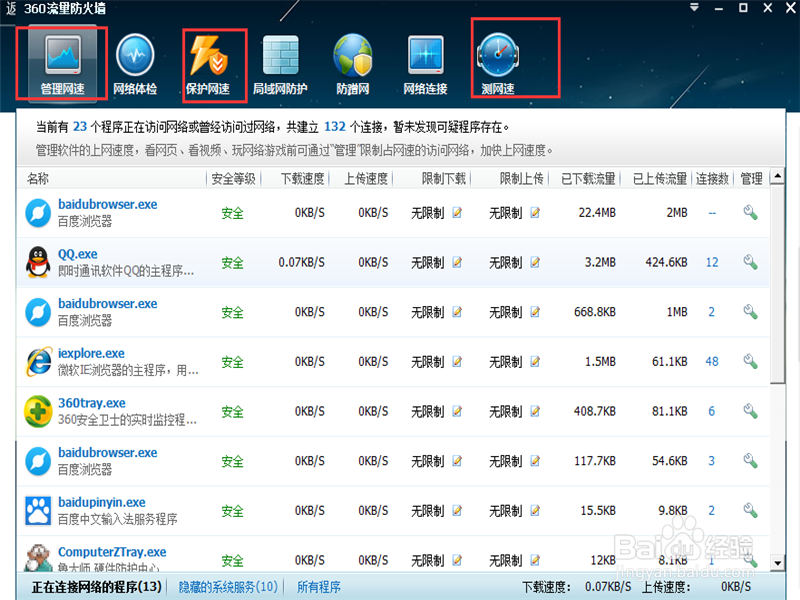Click manage wrench icon for baidupinyin.exe
The height and width of the screenshot is (600, 800).
[x=750, y=511]
